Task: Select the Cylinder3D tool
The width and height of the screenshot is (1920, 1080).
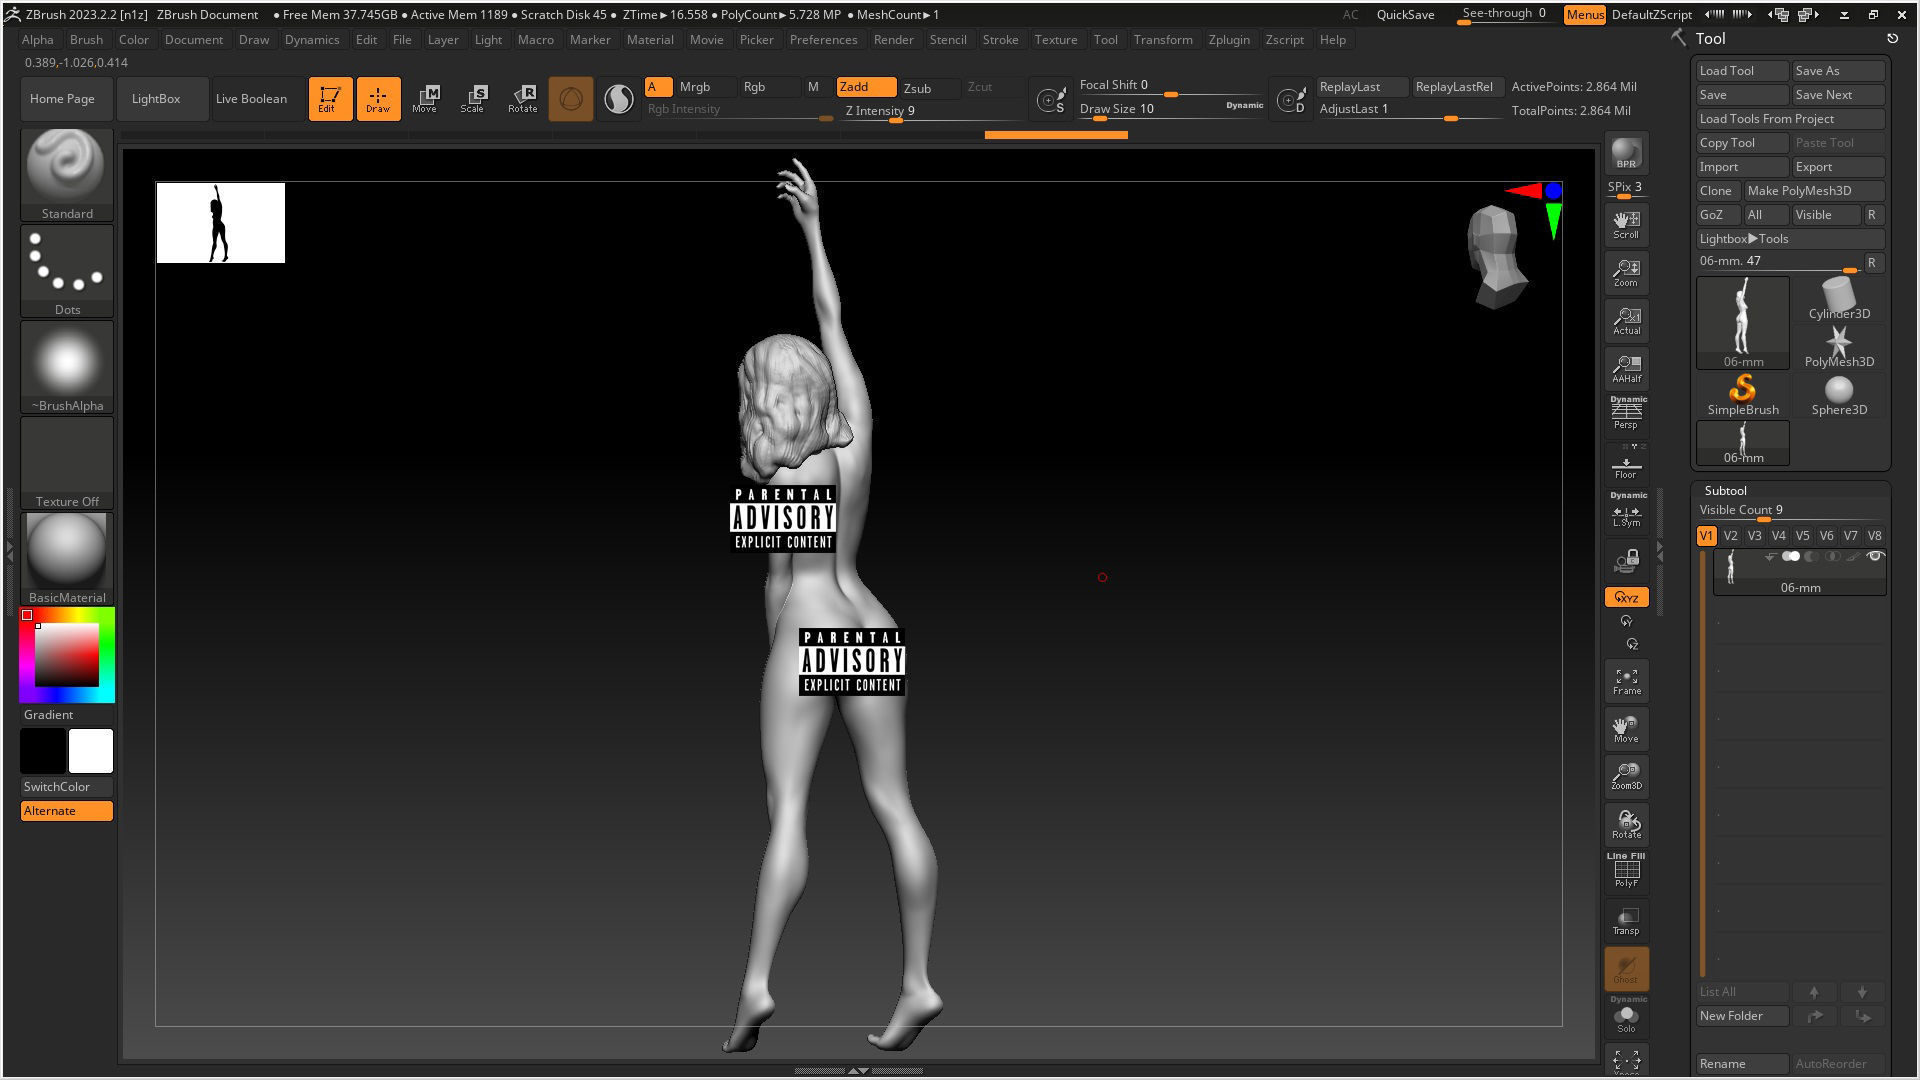Action: (1839, 298)
